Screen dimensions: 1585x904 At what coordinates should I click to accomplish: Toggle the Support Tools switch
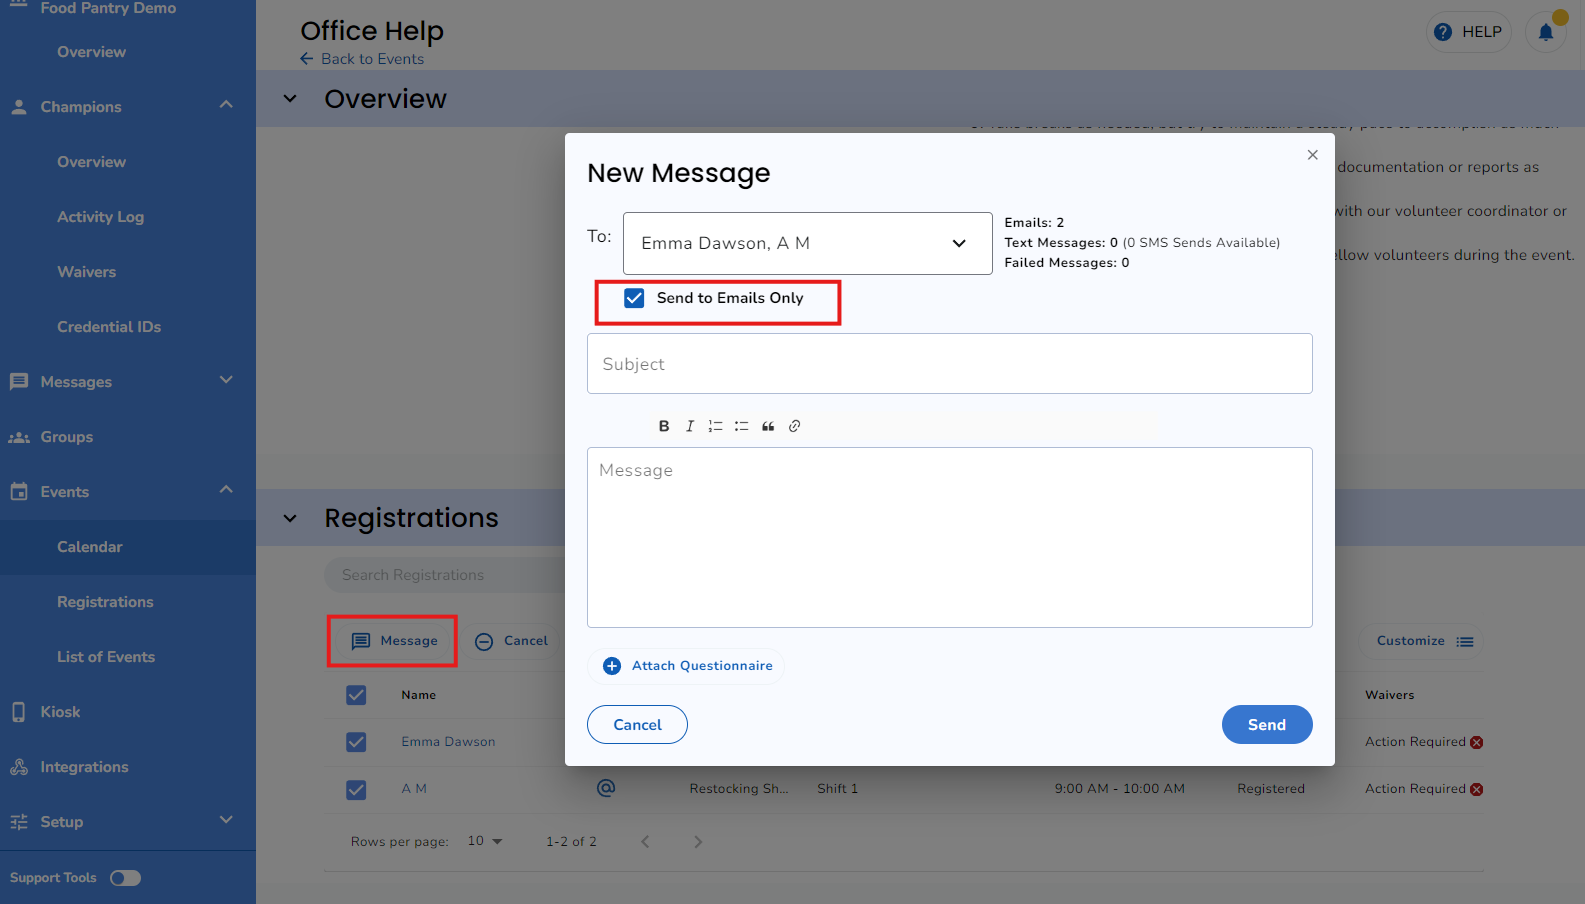pyautogui.click(x=125, y=878)
